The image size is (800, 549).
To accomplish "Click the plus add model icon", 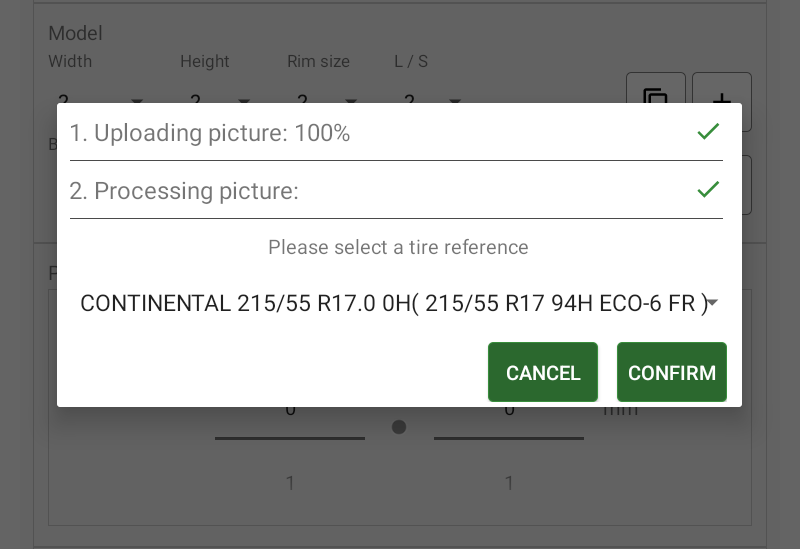I will tap(721, 95).
